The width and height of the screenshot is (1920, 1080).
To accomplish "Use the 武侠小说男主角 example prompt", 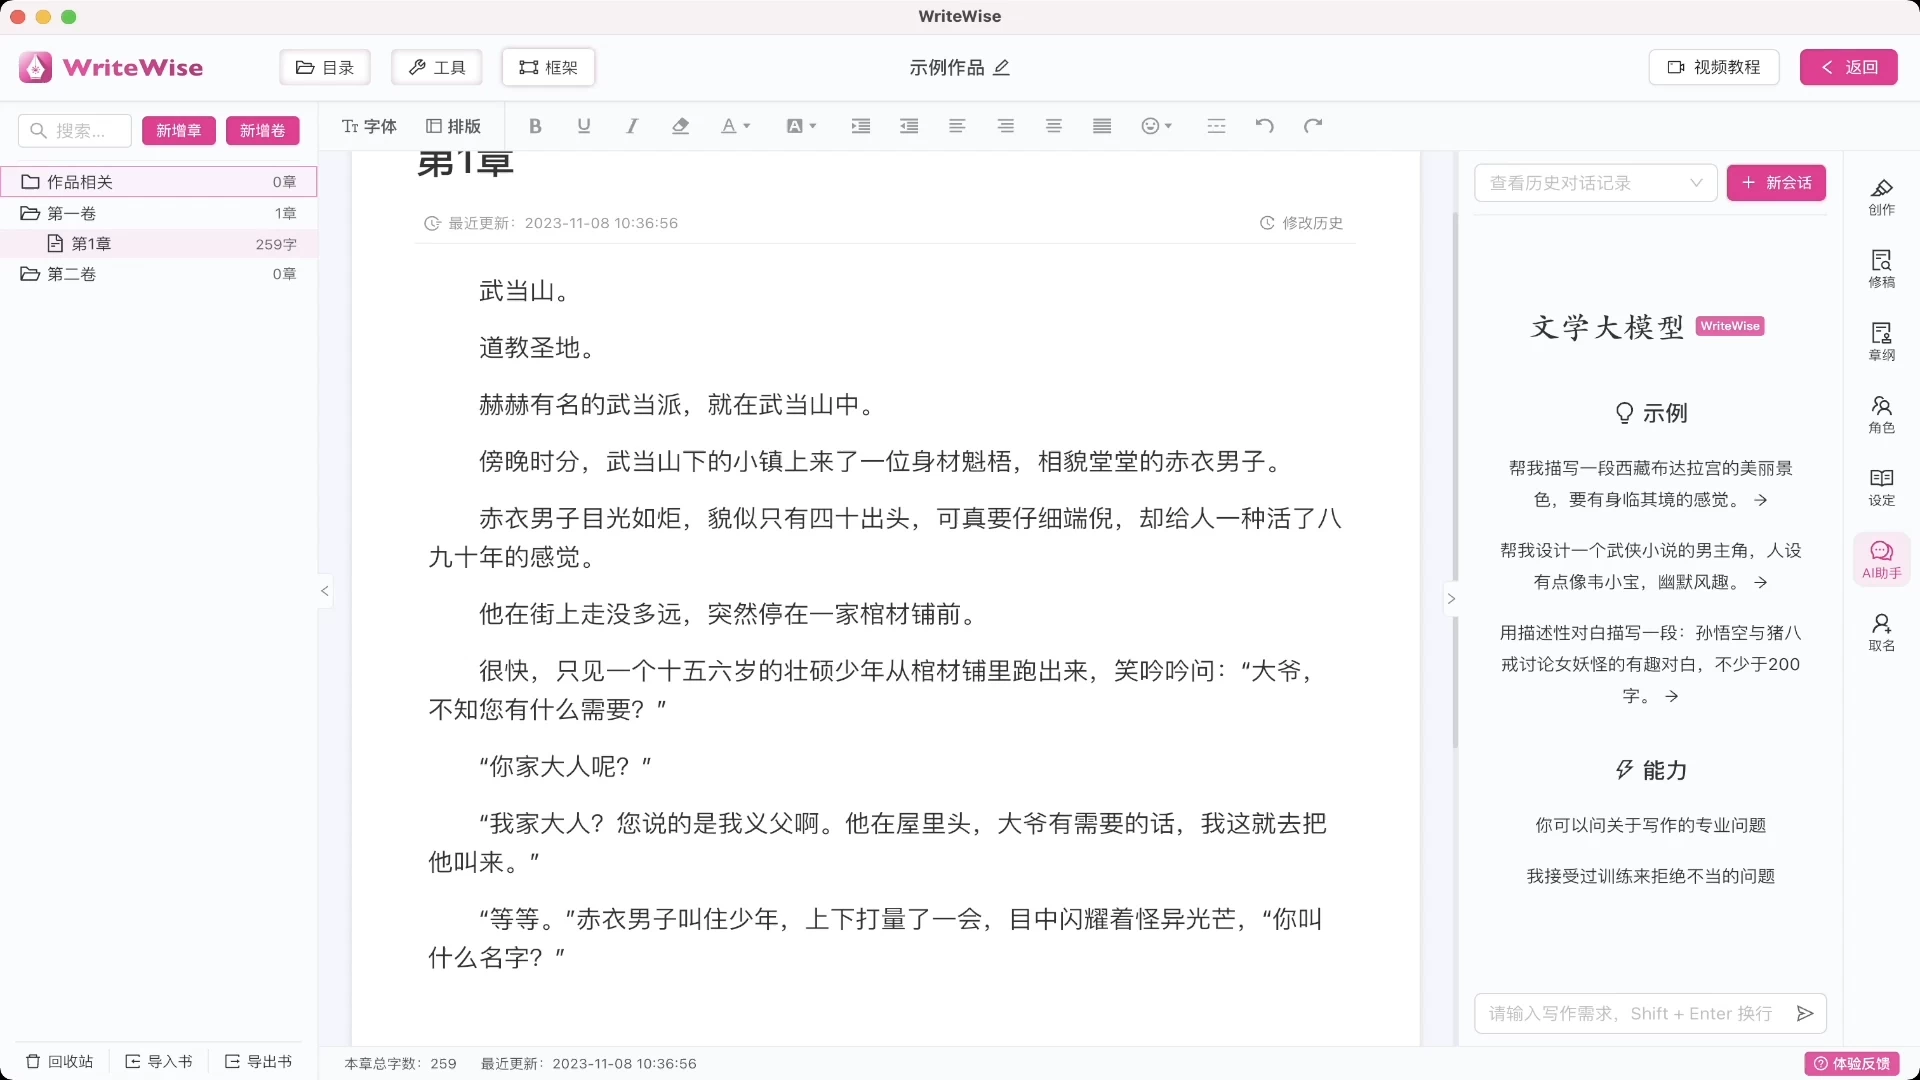I will pos(1650,566).
